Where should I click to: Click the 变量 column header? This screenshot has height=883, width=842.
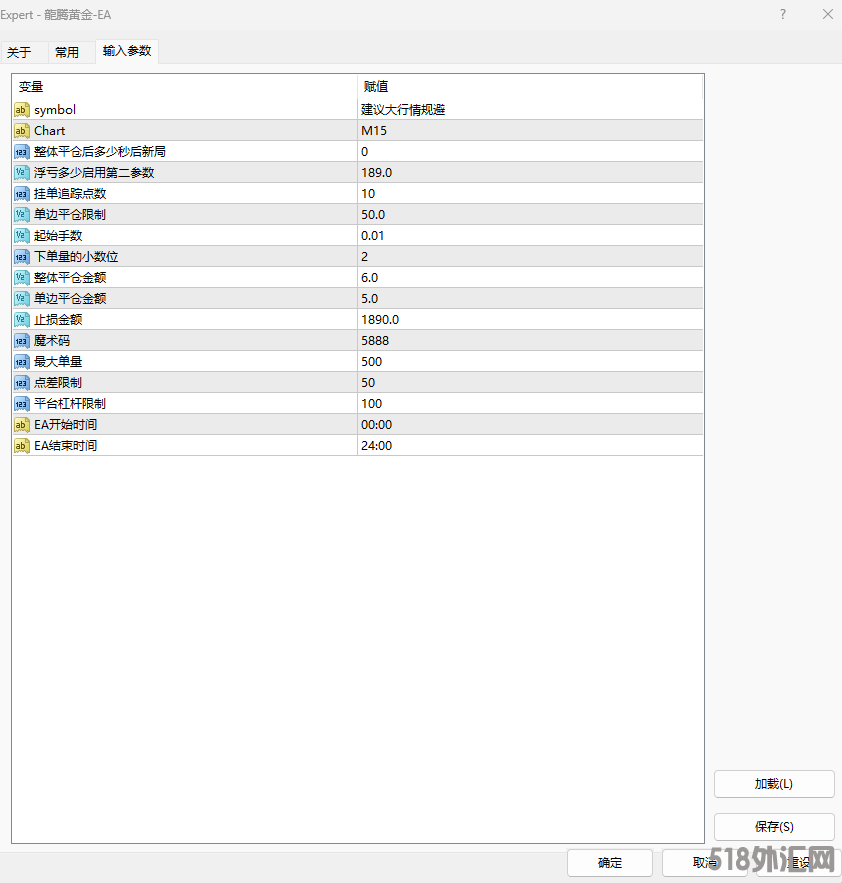185,87
